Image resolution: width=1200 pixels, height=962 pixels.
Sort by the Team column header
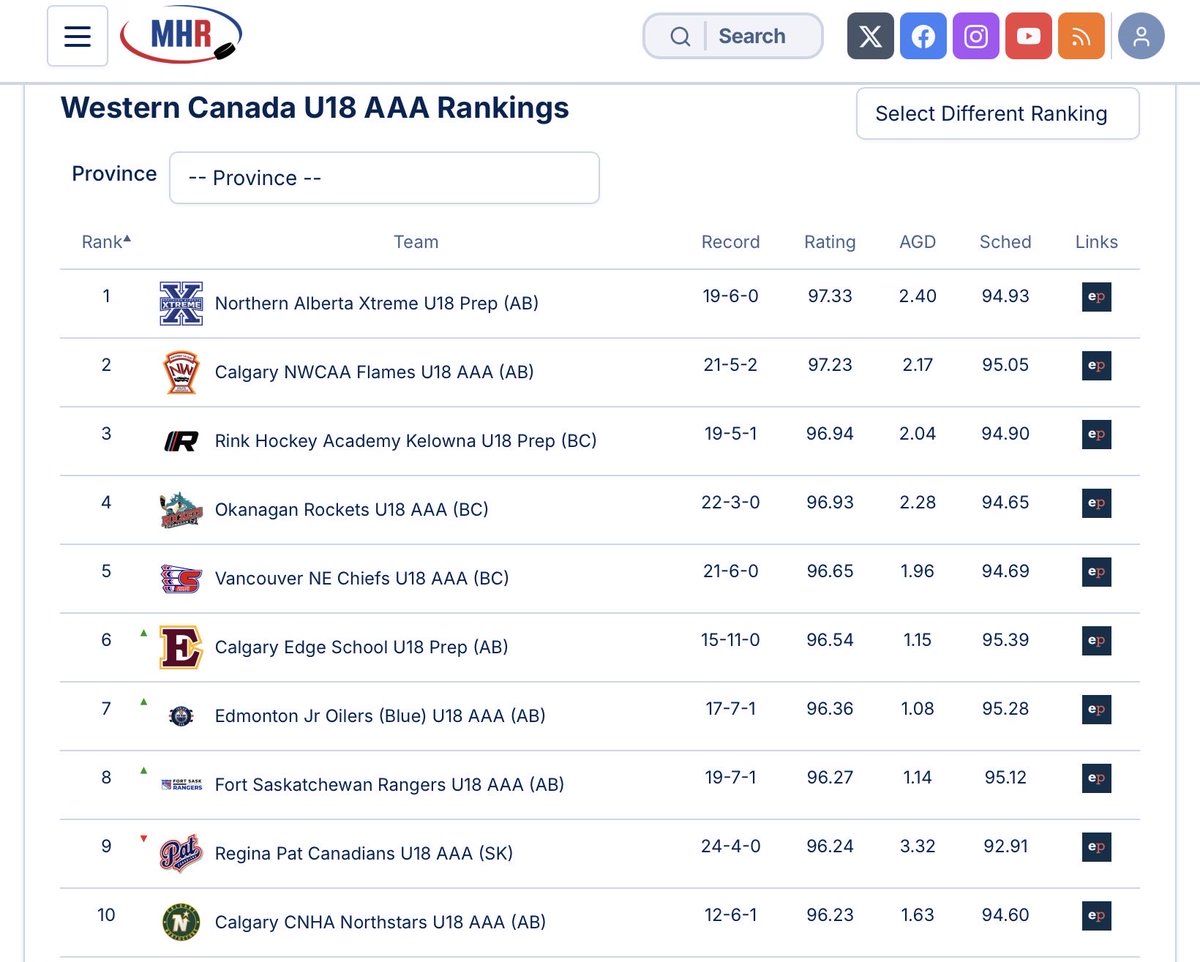pos(416,242)
